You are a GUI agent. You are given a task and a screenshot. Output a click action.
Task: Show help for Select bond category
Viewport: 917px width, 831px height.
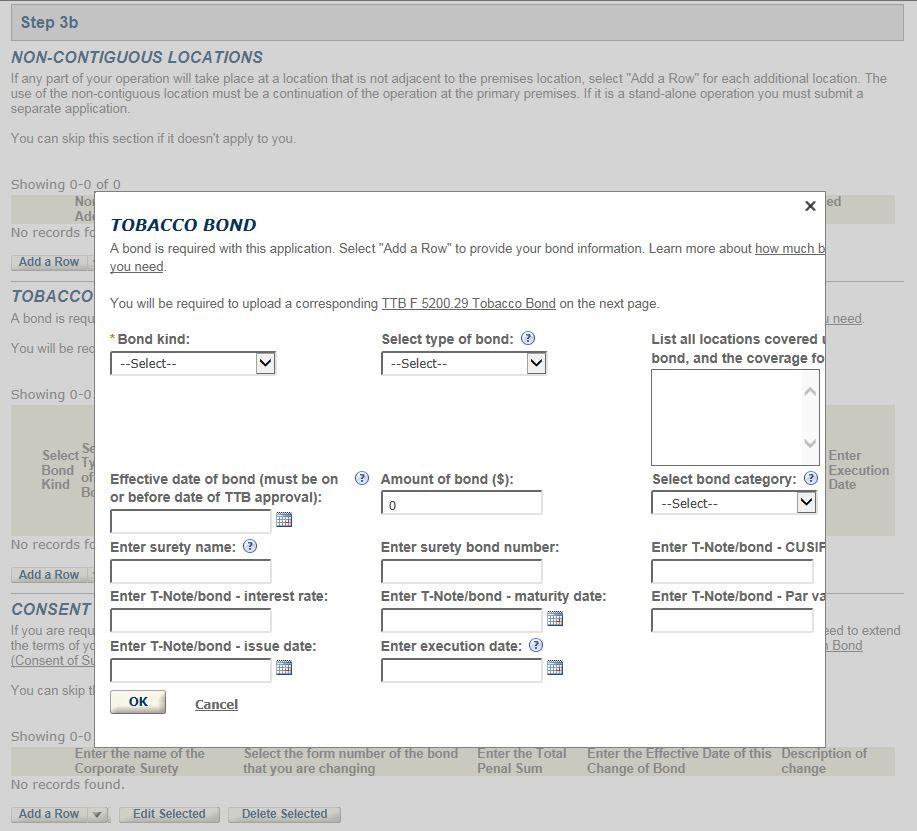(811, 479)
